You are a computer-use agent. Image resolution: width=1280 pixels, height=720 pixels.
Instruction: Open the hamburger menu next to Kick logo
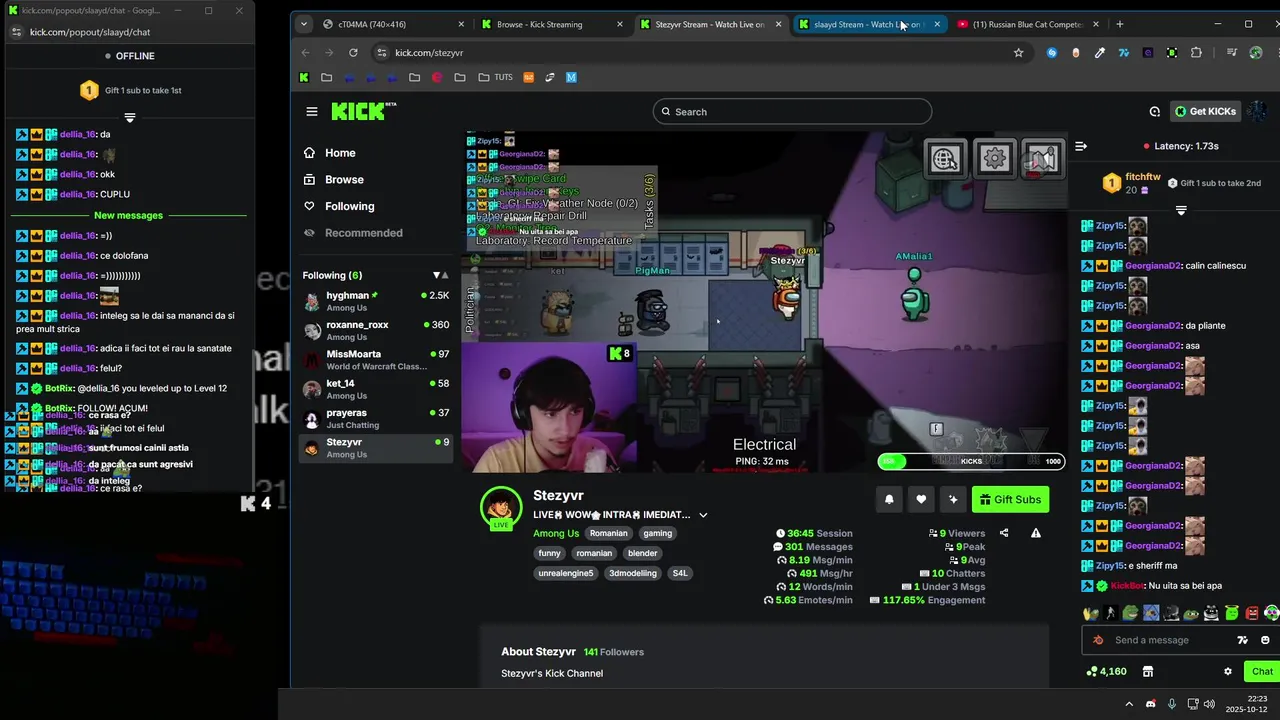[312, 112]
